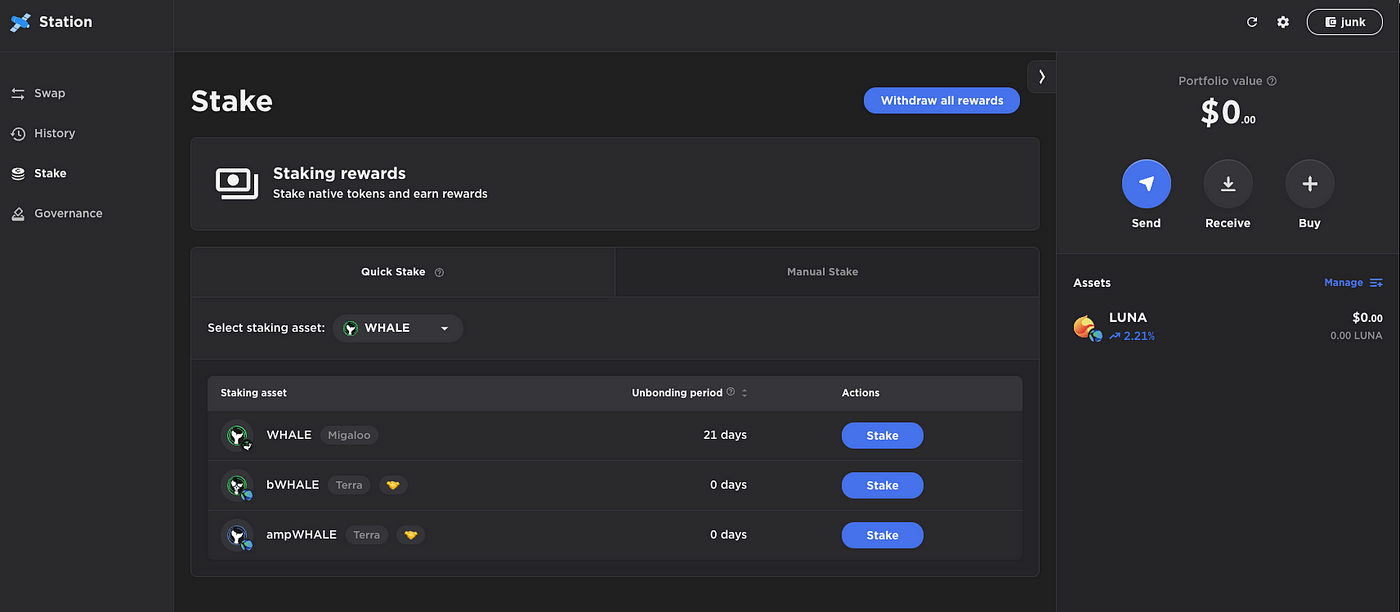Open History from the sidebar

43,133
